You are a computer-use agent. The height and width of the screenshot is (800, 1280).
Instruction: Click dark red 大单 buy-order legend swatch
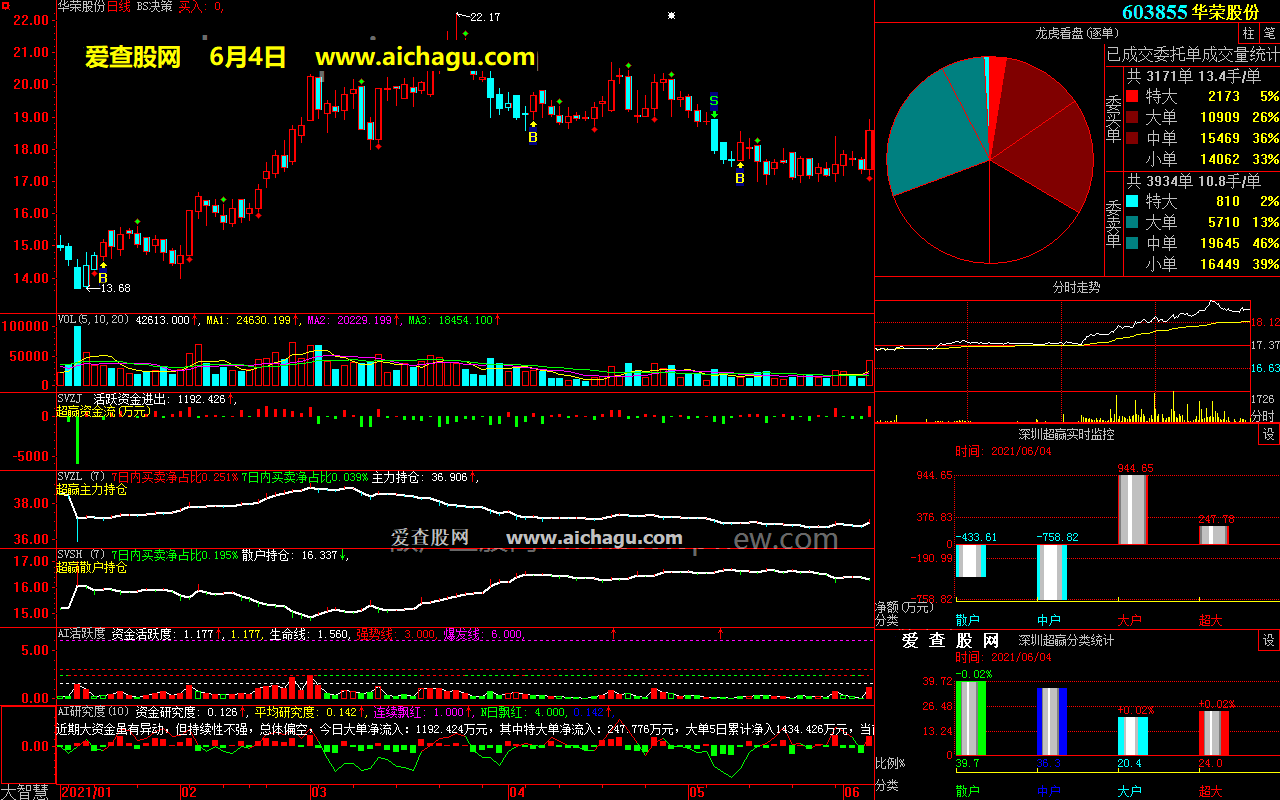(1132, 118)
